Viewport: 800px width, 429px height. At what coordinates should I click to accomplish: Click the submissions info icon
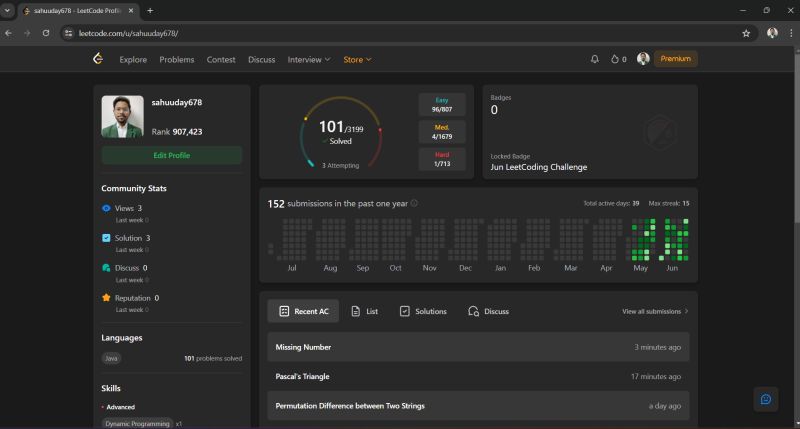point(414,204)
